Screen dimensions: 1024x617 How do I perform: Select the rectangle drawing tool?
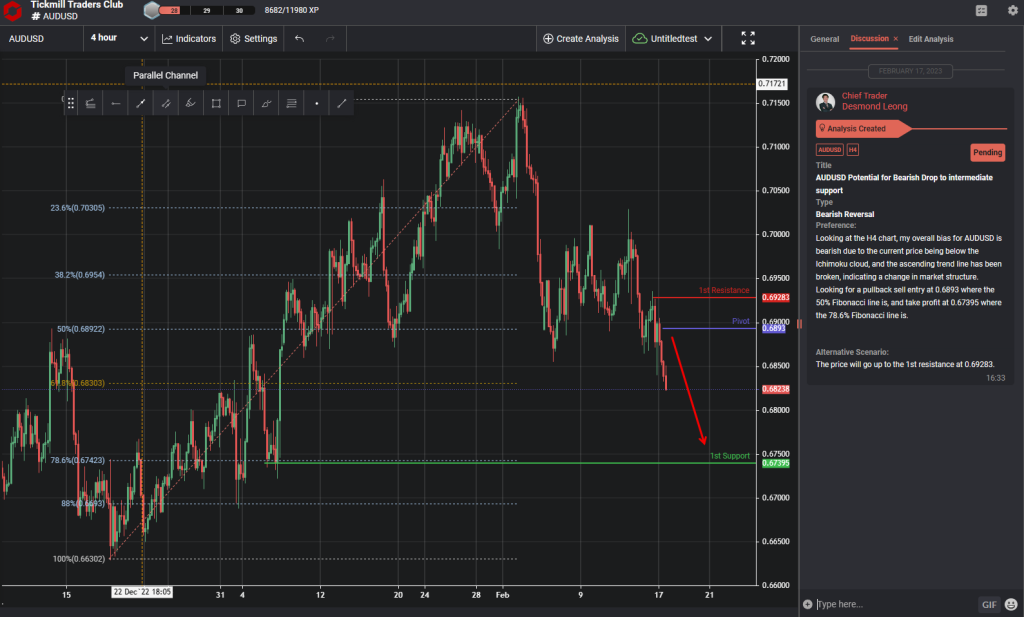(214, 102)
